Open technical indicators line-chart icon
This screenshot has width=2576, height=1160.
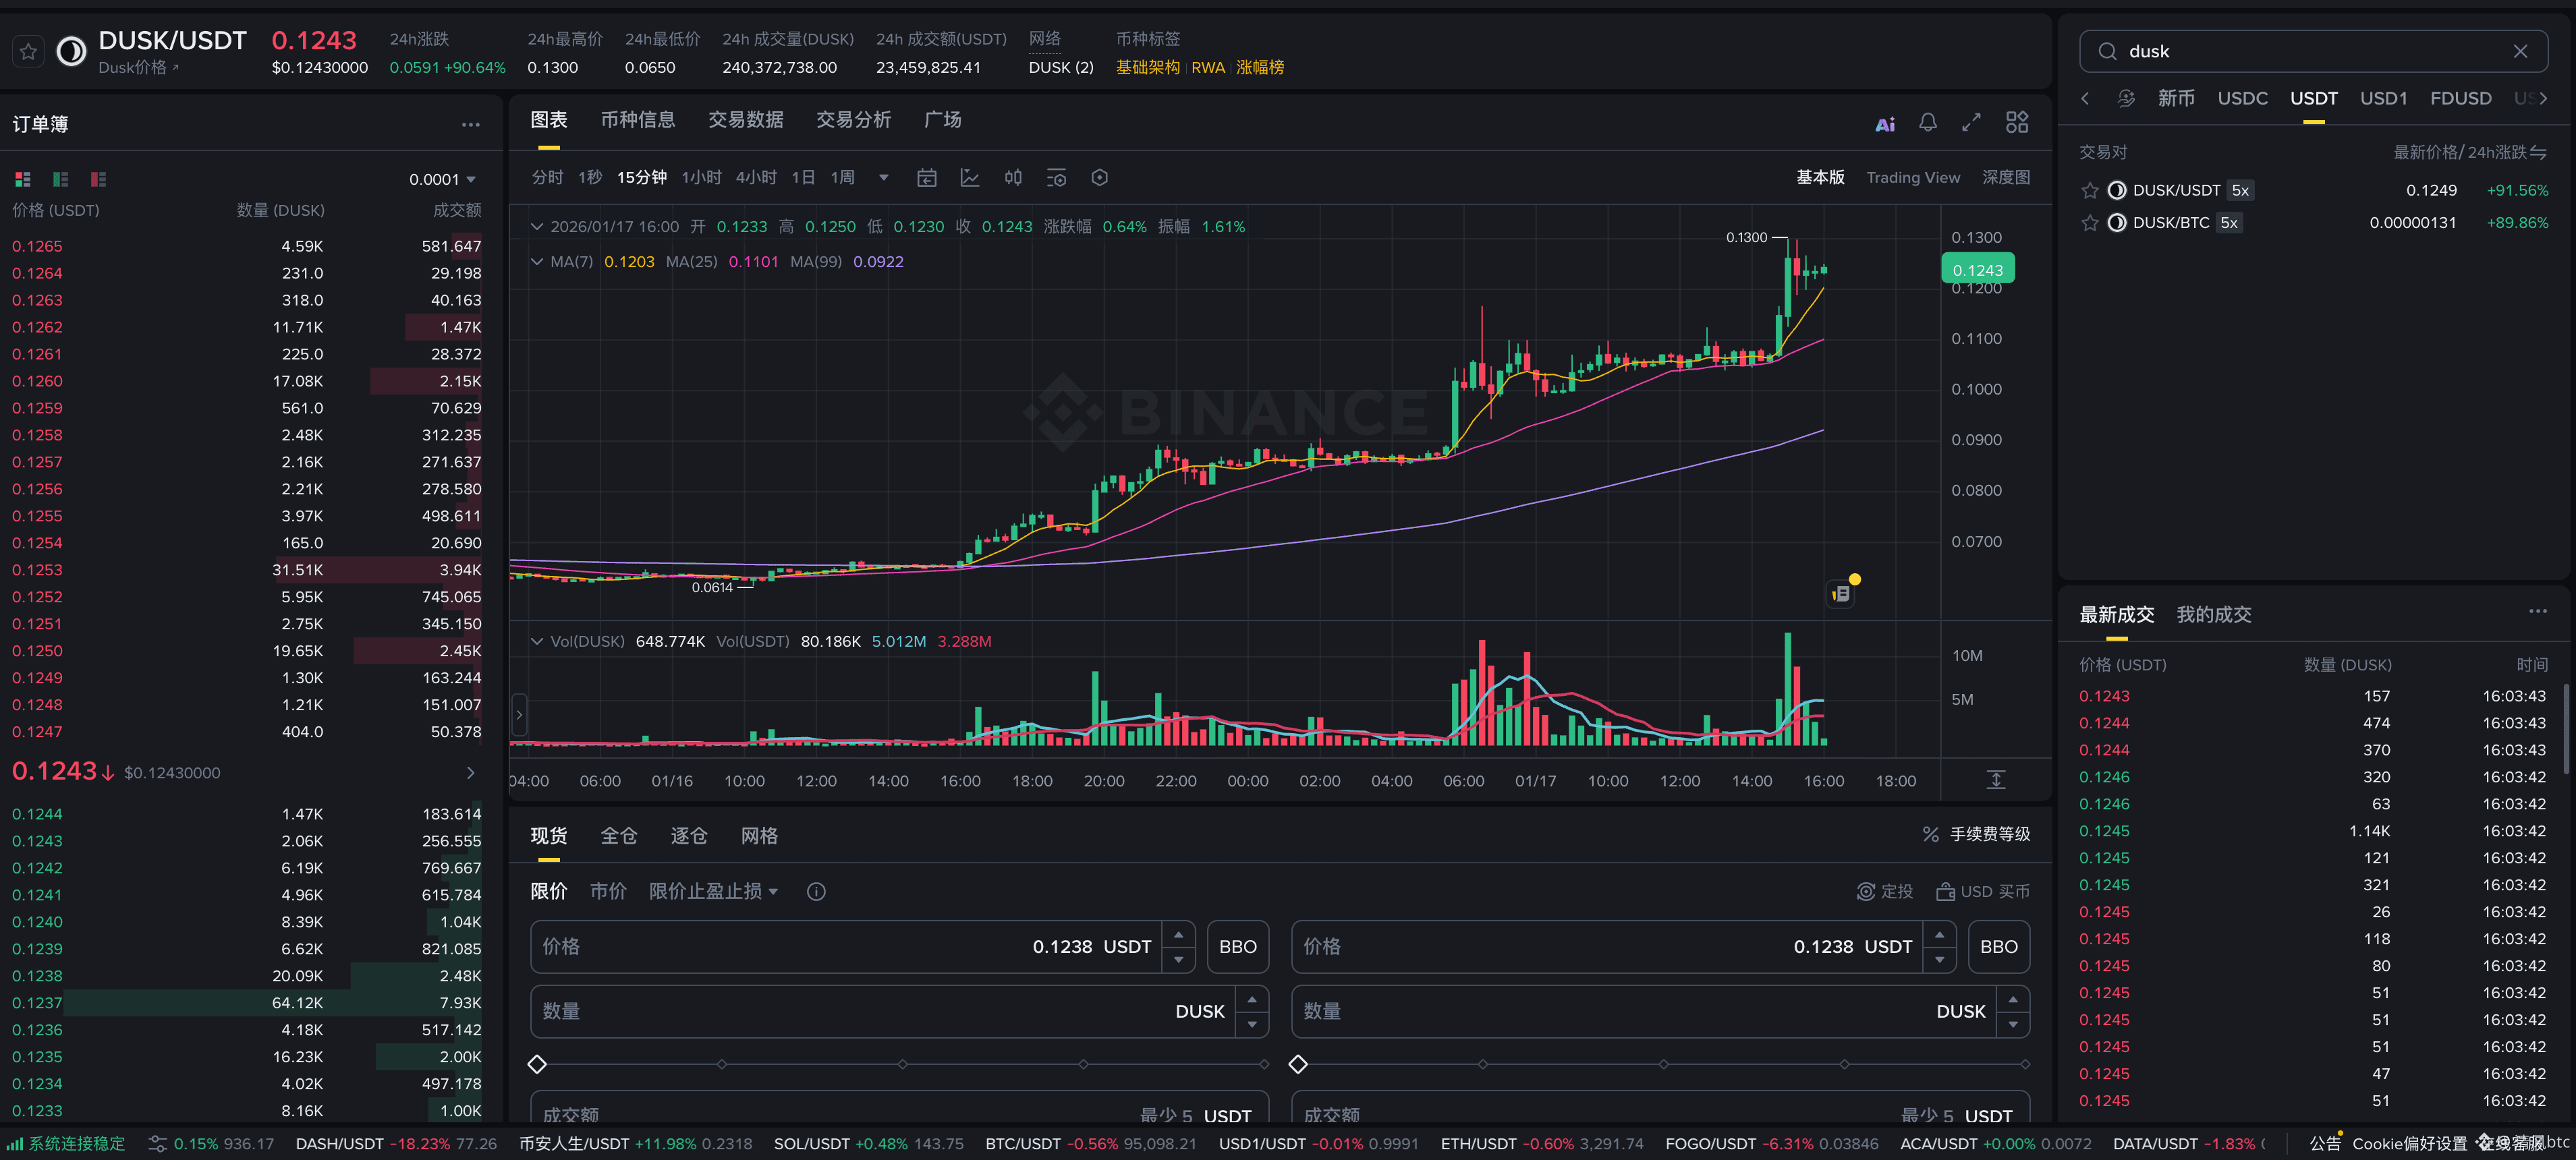969,178
